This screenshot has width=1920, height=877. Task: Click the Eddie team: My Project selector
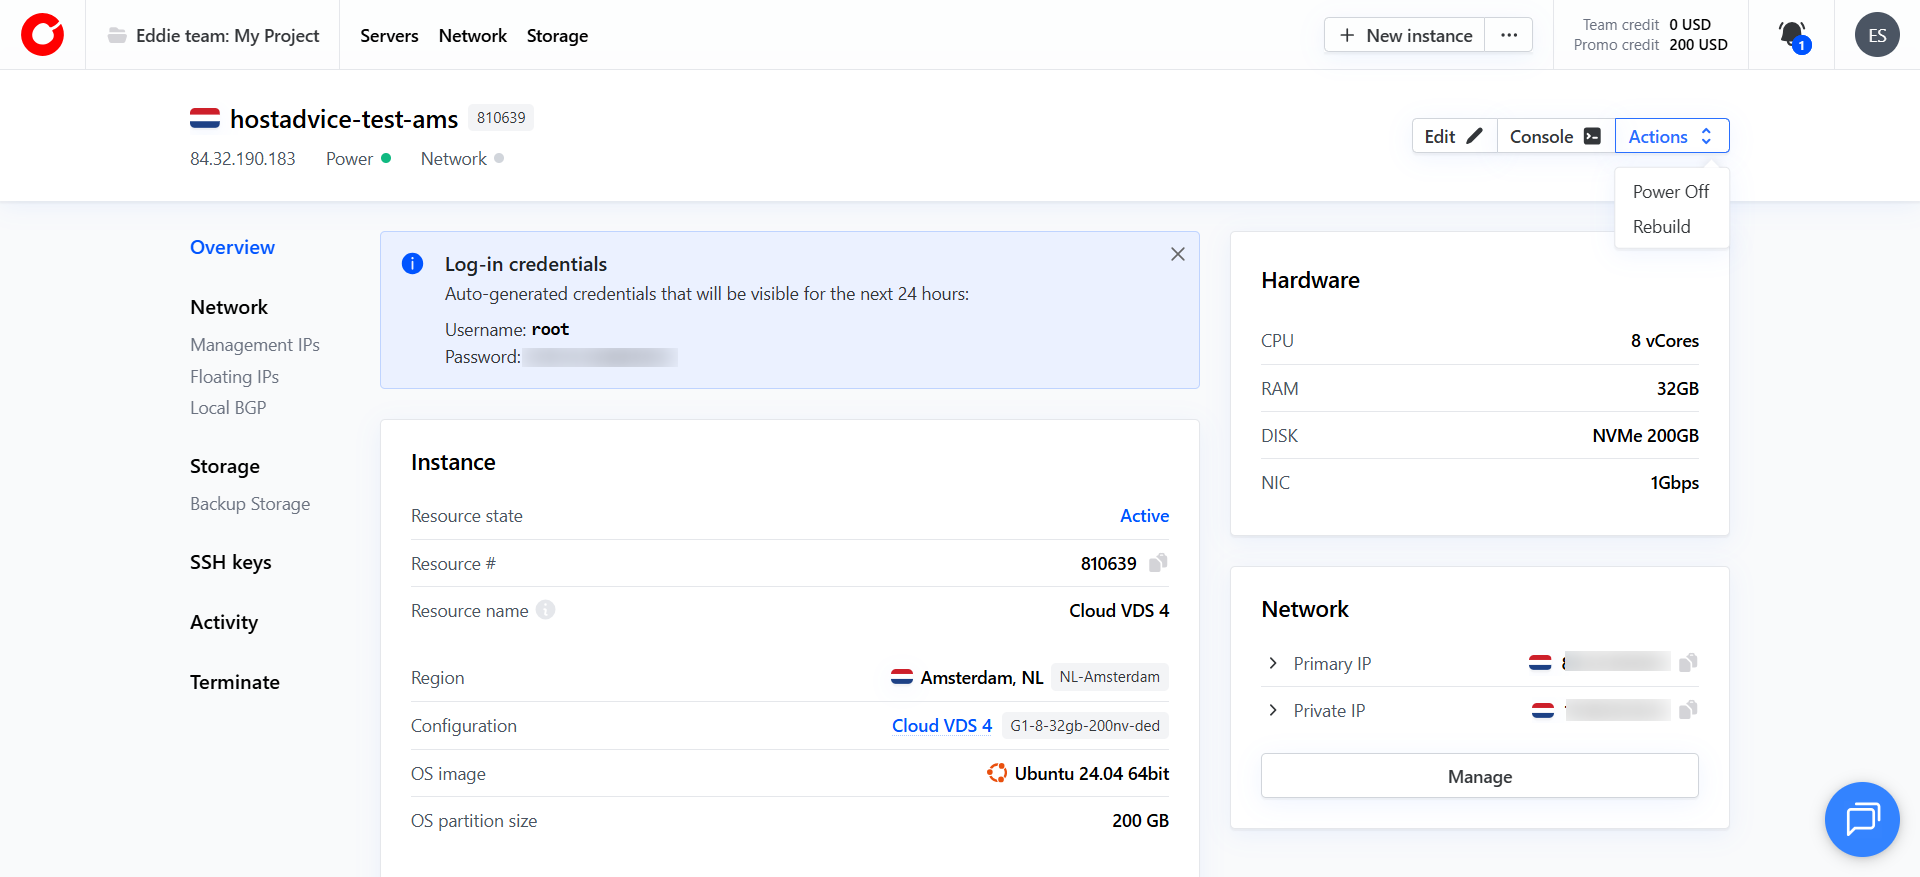click(x=213, y=36)
